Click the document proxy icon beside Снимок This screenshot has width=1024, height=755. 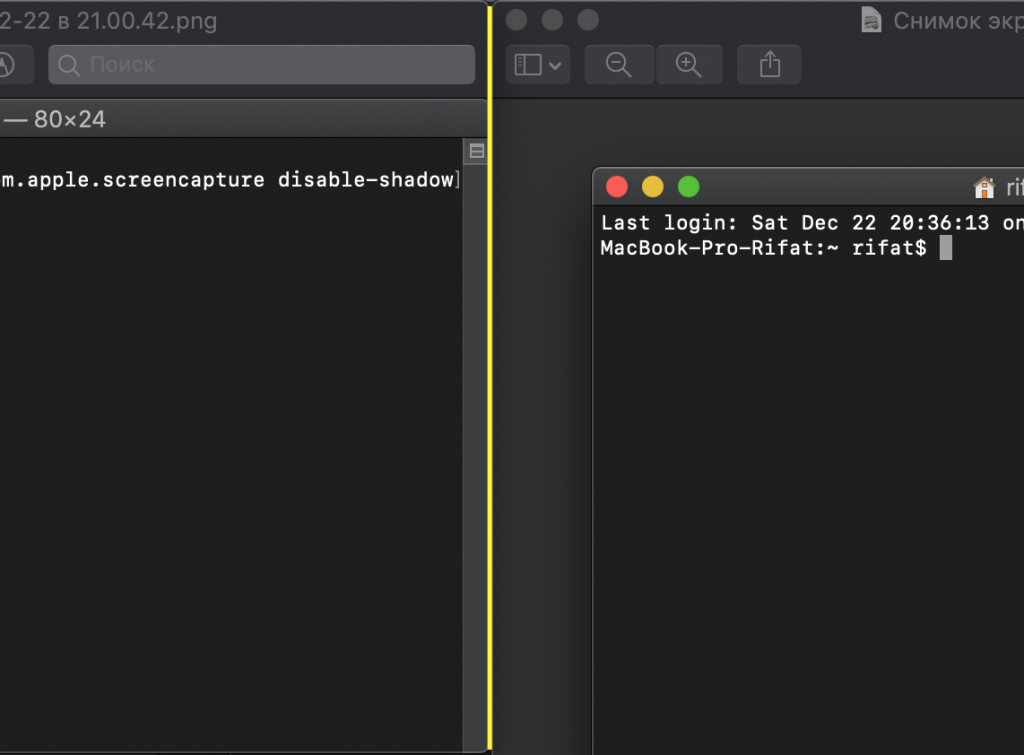point(871,21)
